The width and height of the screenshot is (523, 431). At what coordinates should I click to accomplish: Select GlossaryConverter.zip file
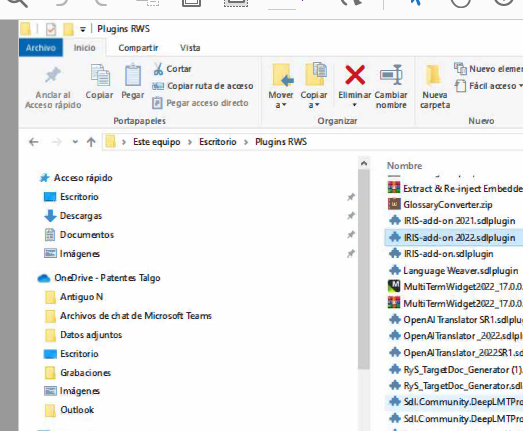click(440, 204)
